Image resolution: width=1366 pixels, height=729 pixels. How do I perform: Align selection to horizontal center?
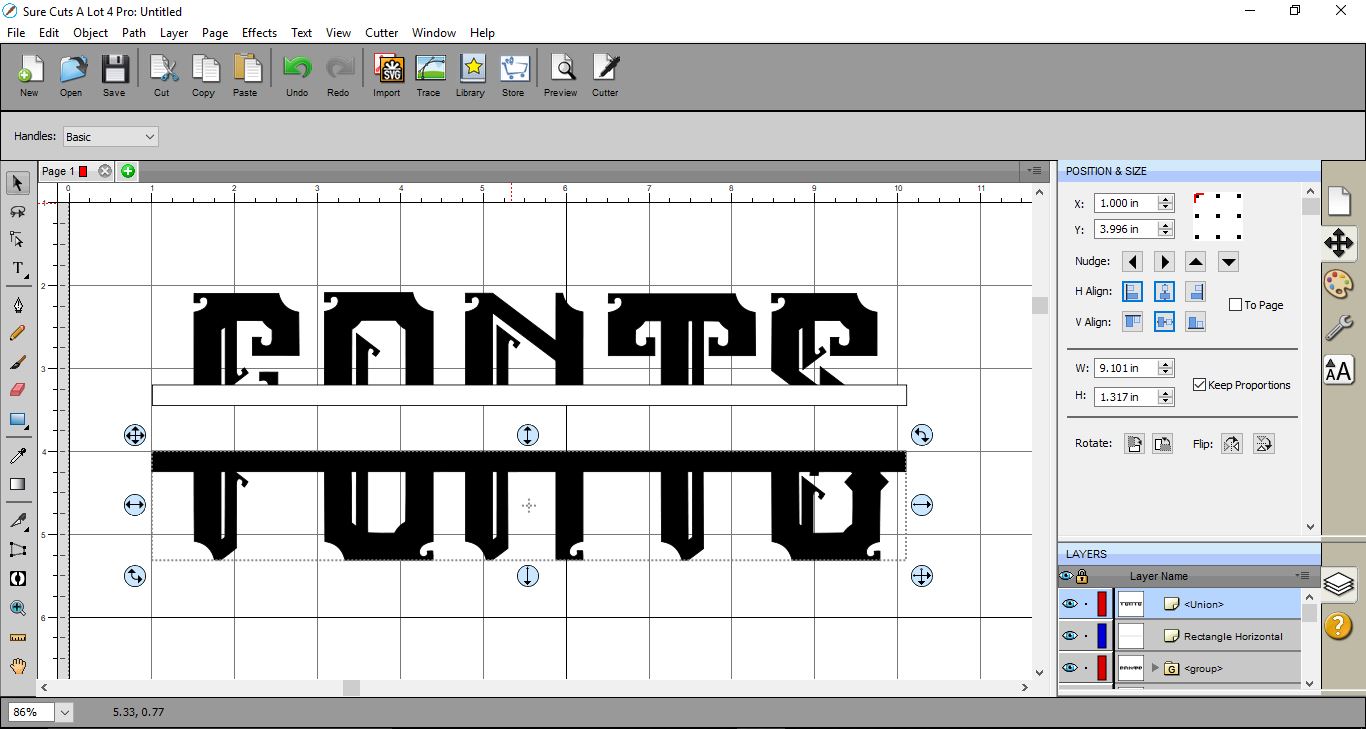pyautogui.click(x=1164, y=292)
